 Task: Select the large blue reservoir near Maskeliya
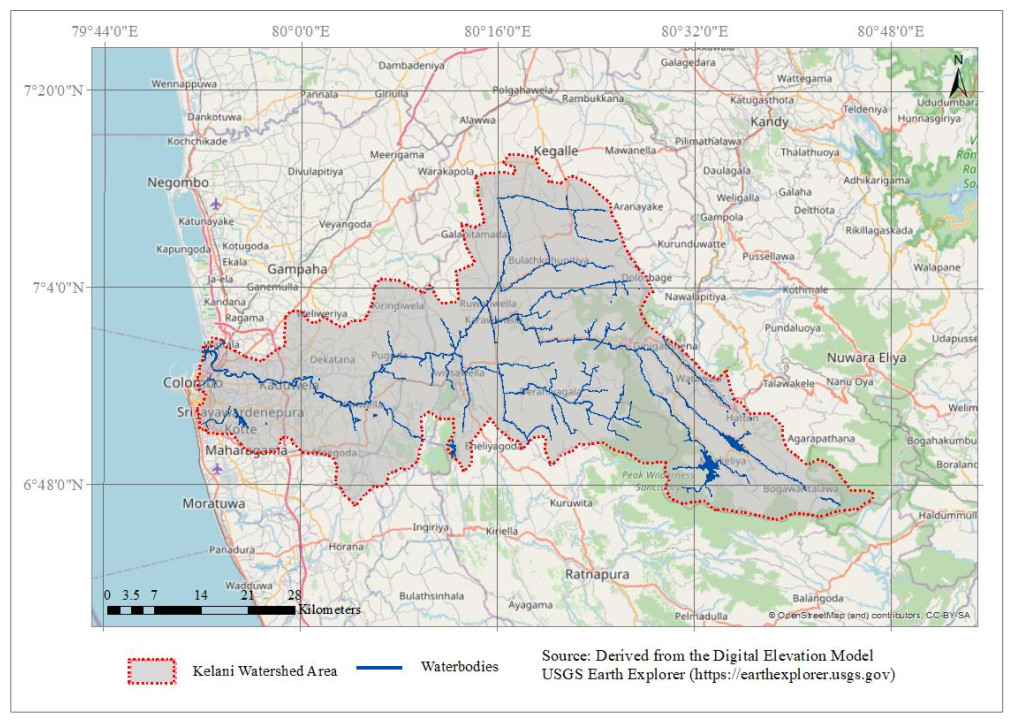tap(711, 468)
